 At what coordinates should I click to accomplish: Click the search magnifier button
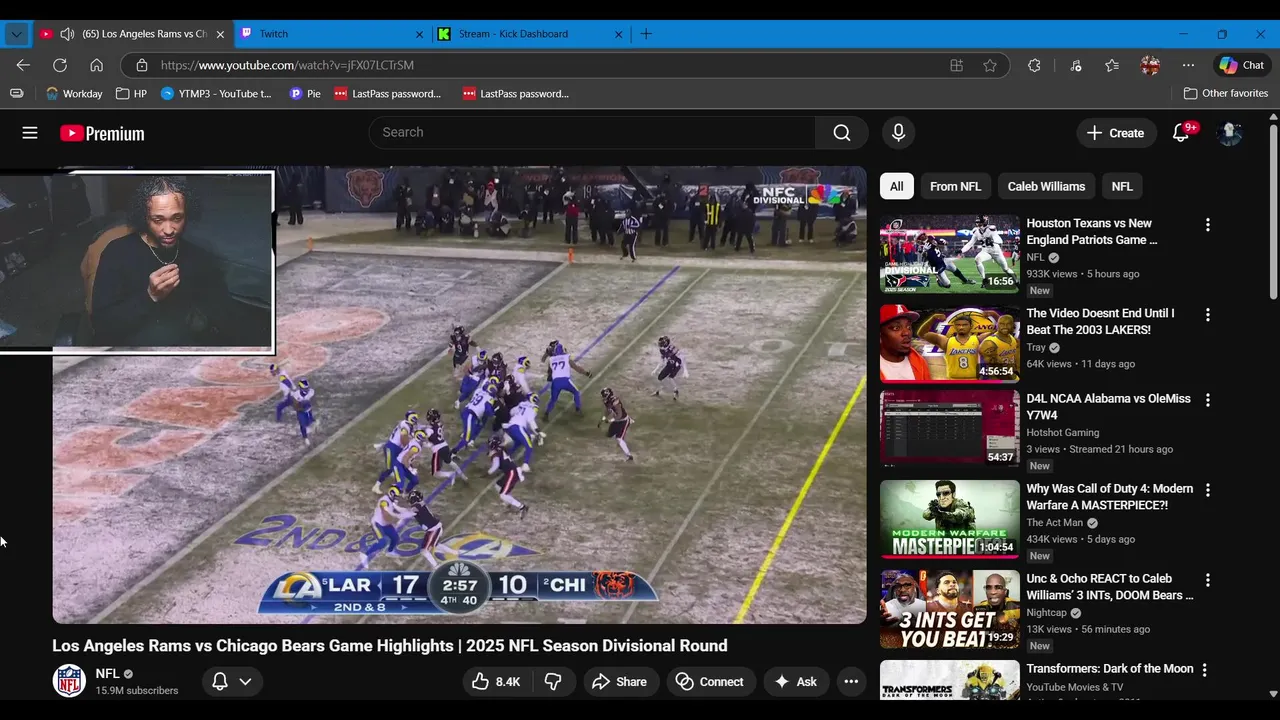tap(842, 132)
